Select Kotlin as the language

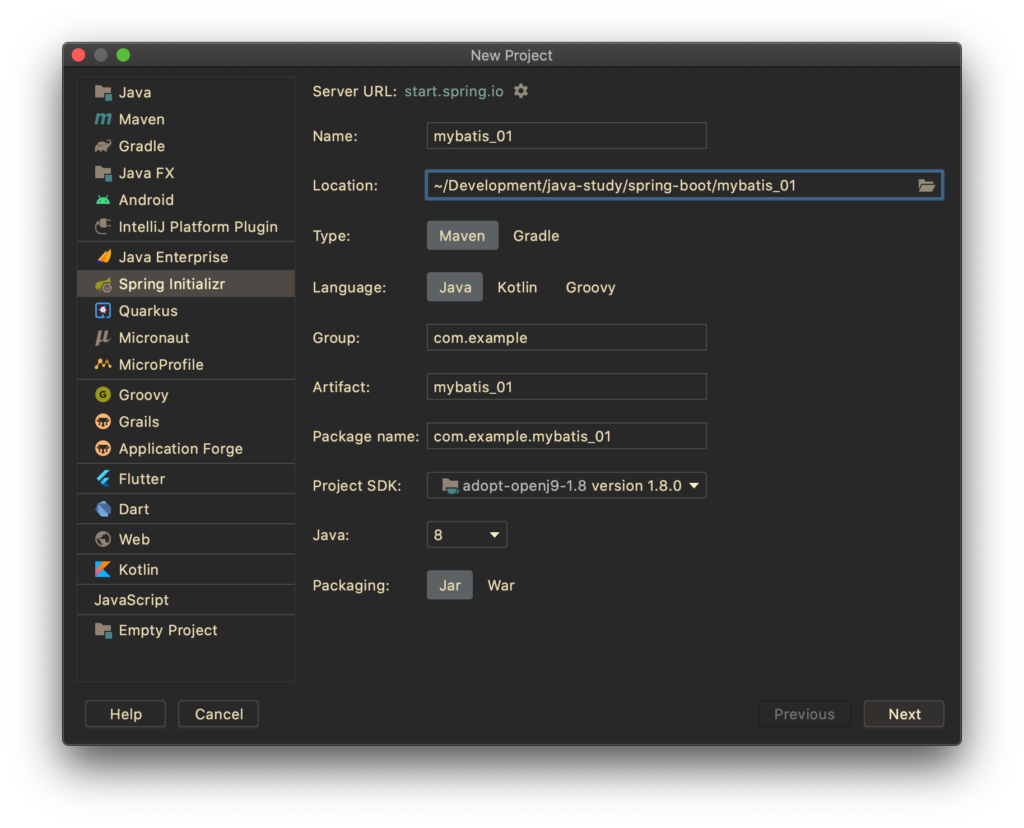517,287
